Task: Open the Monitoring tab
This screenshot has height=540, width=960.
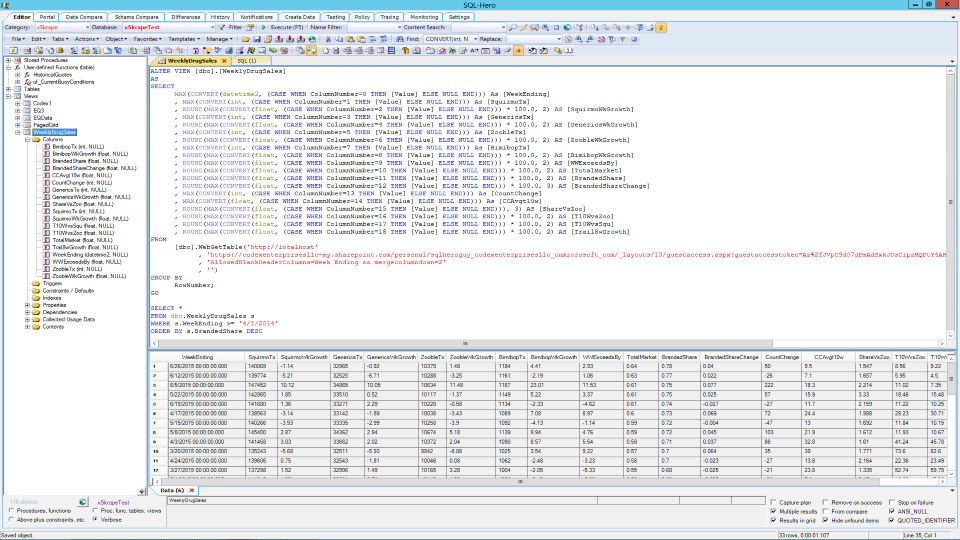Action: pos(424,17)
